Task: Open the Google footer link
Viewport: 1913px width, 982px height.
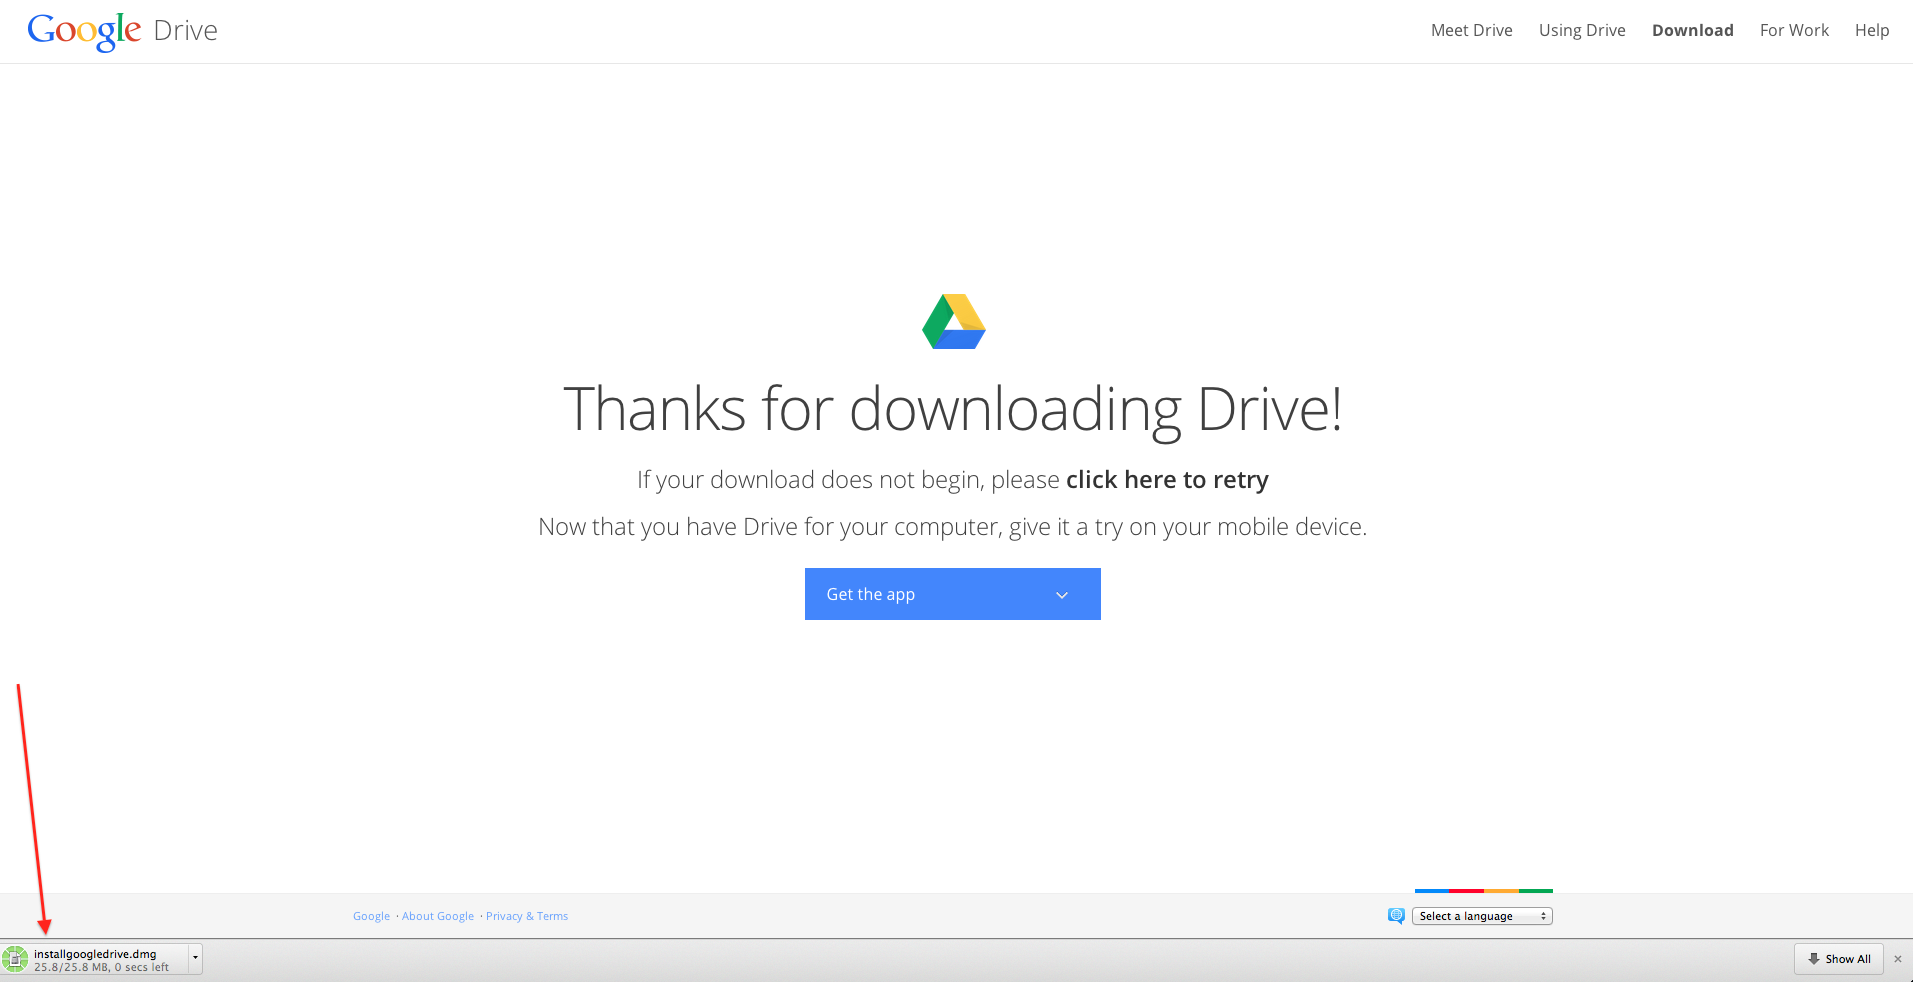Action: [x=371, y=916]
